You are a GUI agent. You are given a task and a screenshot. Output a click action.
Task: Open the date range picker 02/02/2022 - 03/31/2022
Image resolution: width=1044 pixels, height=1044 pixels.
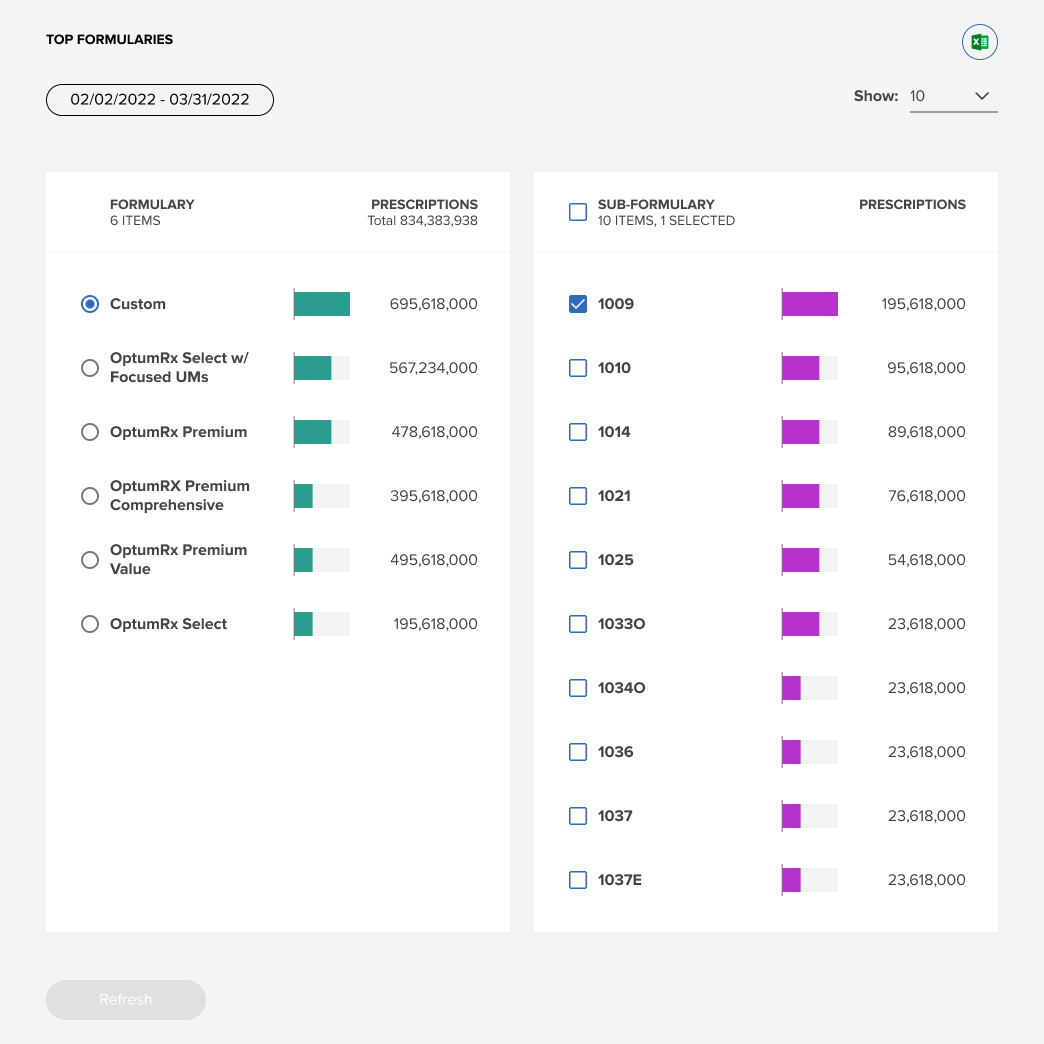tap(160, 100)
